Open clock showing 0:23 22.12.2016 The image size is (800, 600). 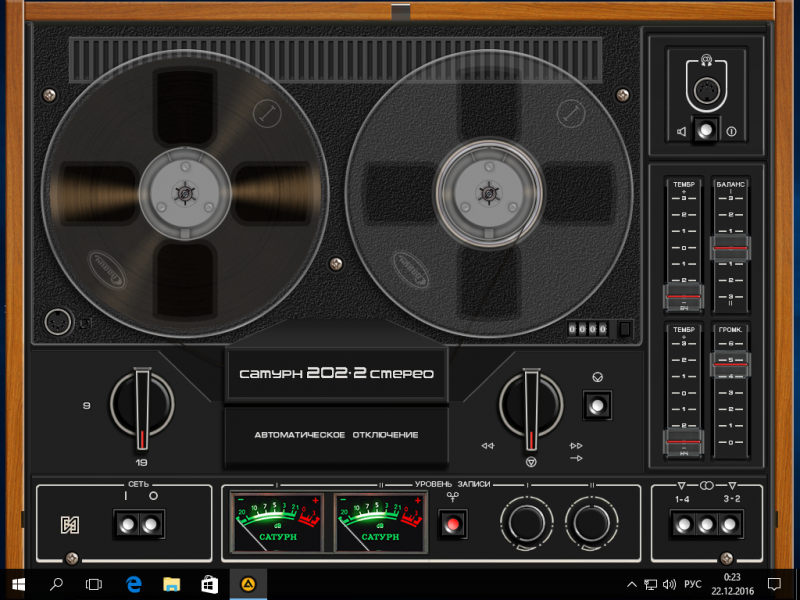tap(732, 584)
